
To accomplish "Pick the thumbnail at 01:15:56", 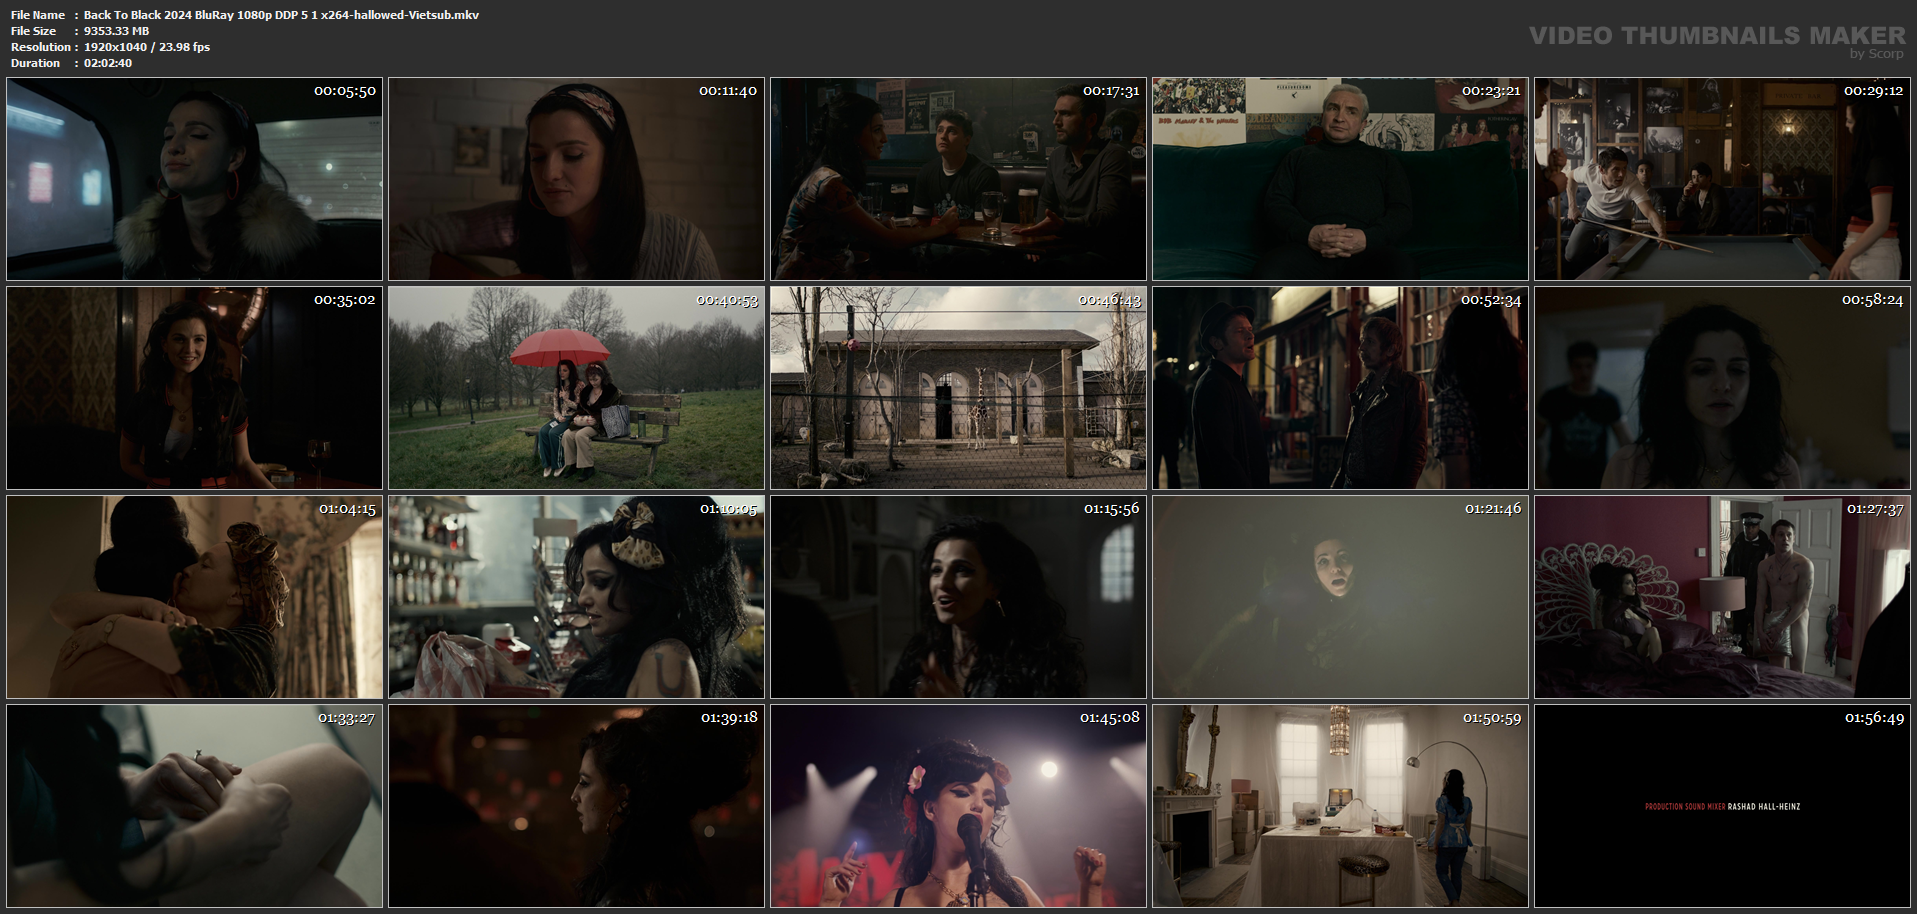I will pos(959,597).
